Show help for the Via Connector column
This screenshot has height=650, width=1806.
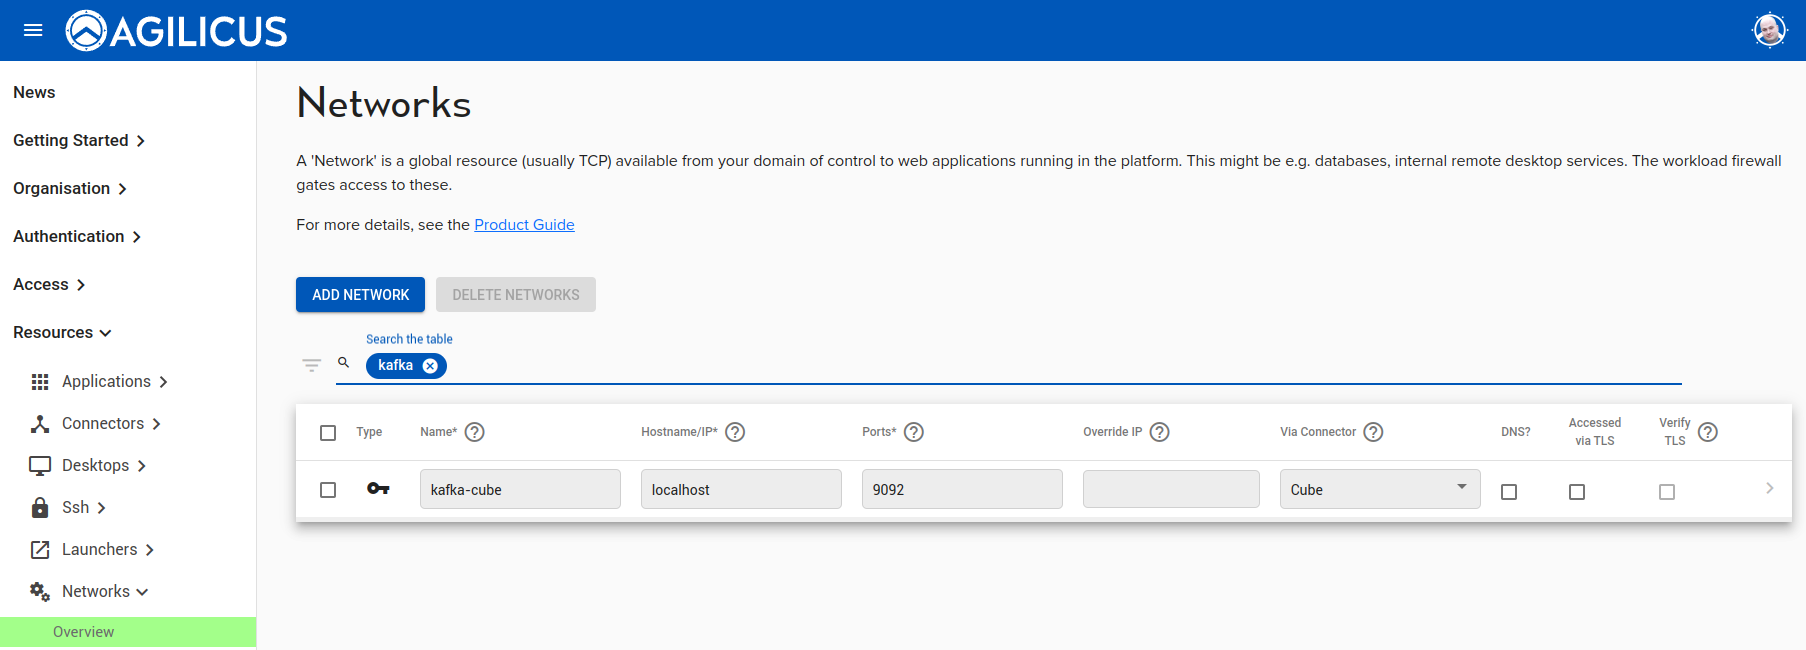tap(1374, 432)
